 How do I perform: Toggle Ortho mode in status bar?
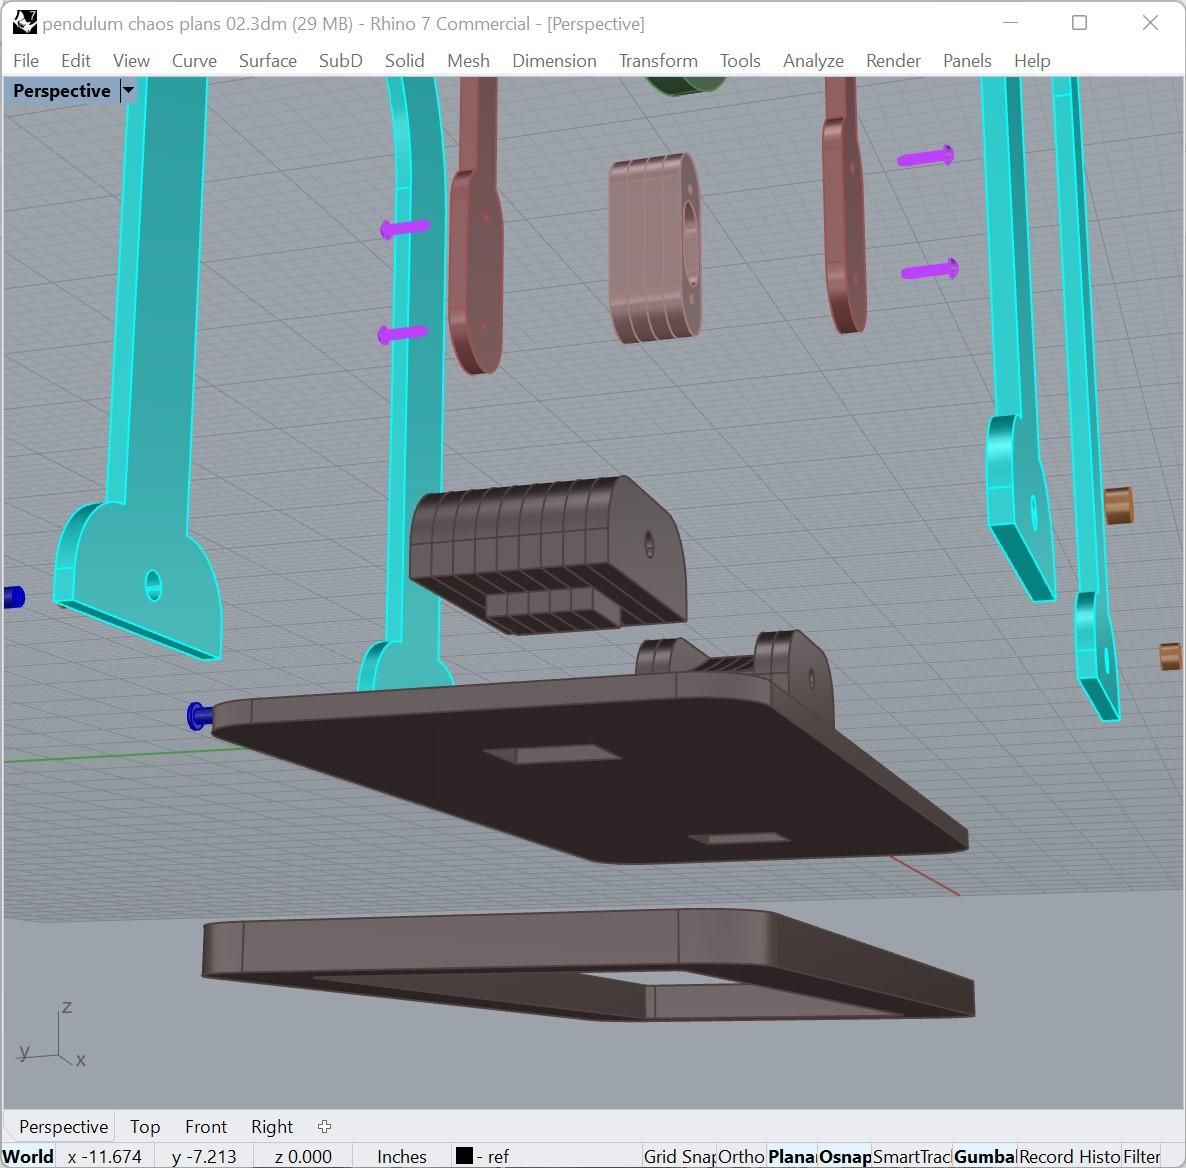pyautogui.click(x=741, y=1156)
